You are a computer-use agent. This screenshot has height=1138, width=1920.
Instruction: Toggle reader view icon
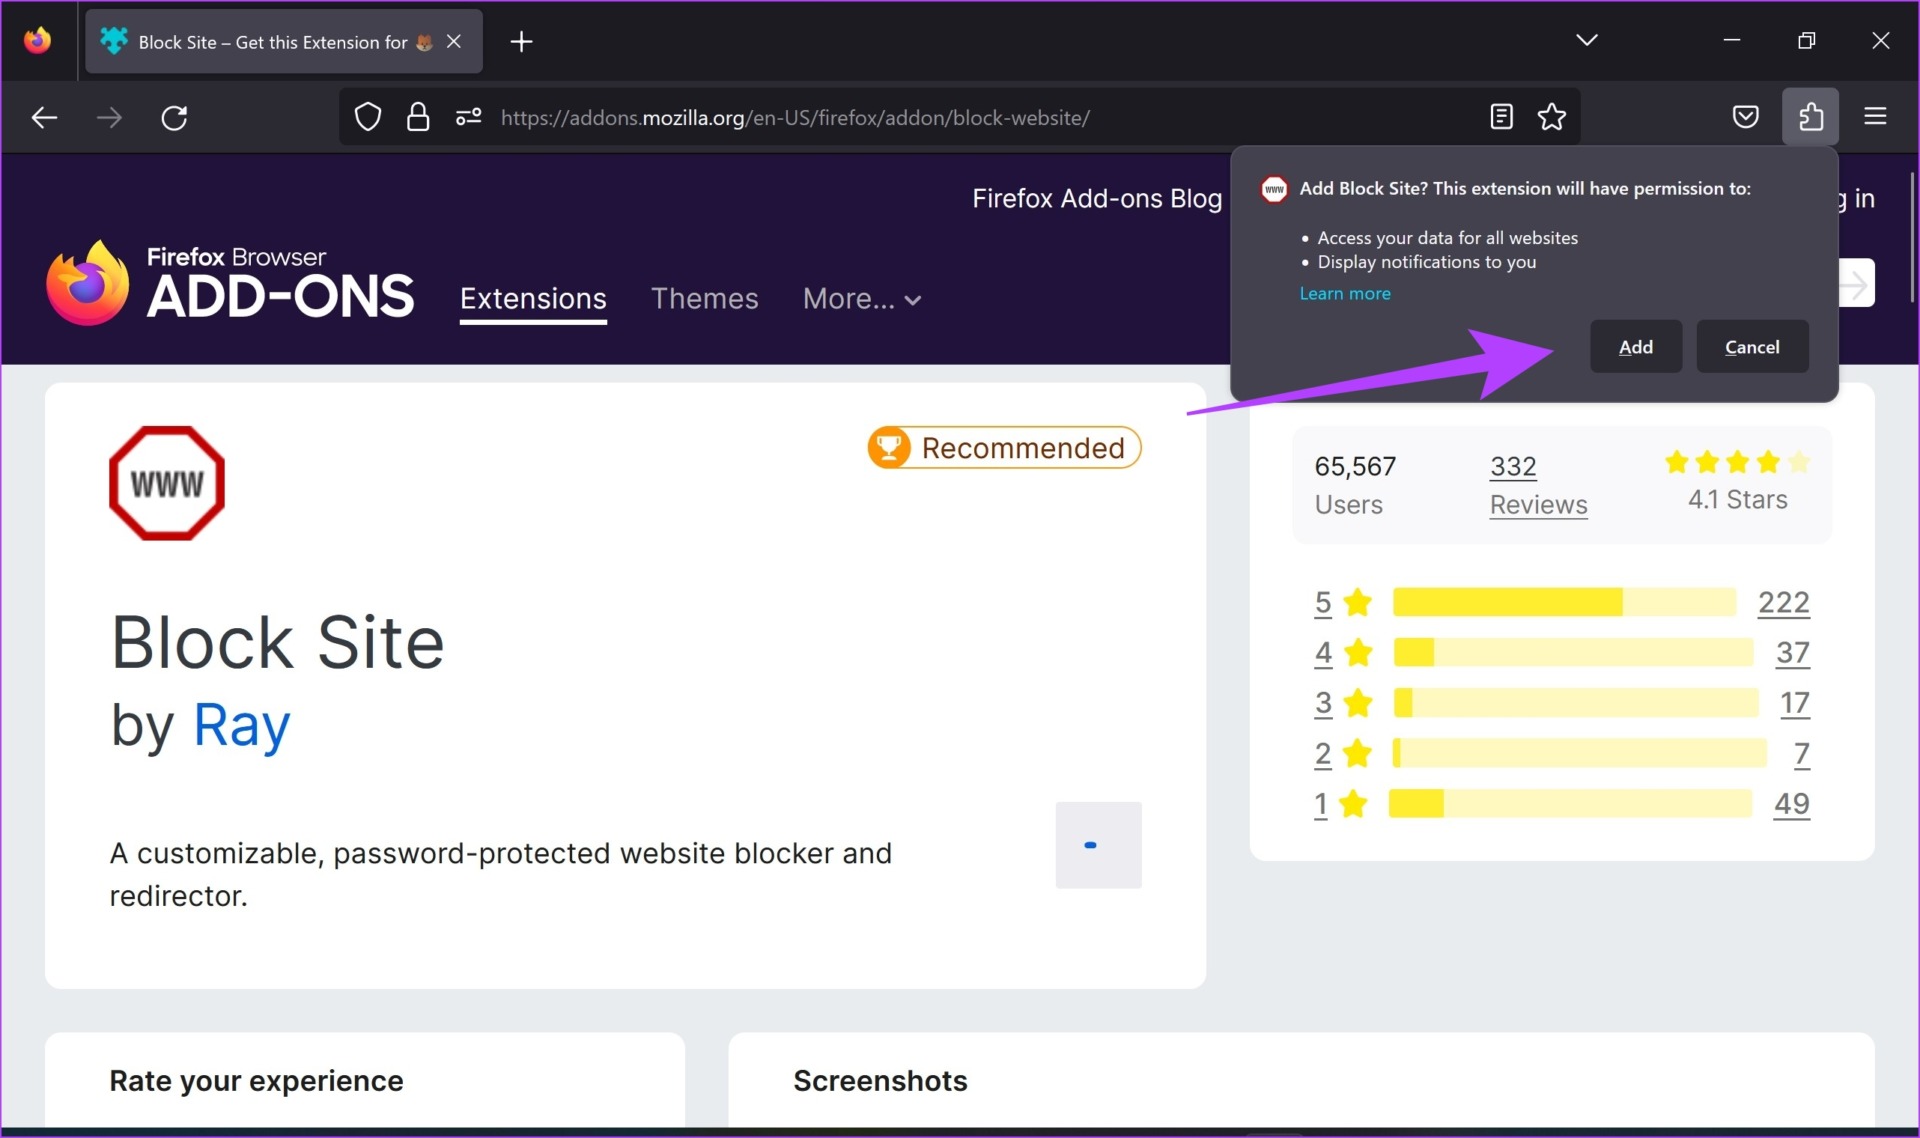point(1500,117)
